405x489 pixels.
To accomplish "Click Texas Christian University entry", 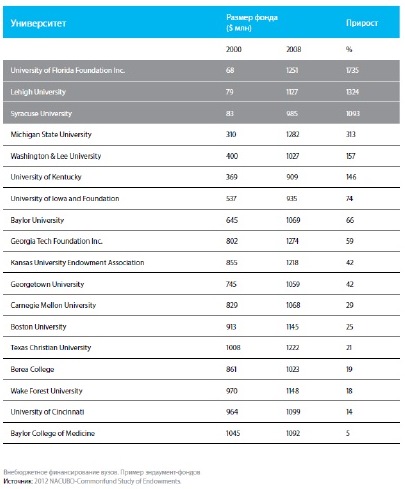I will coord(51,348).
